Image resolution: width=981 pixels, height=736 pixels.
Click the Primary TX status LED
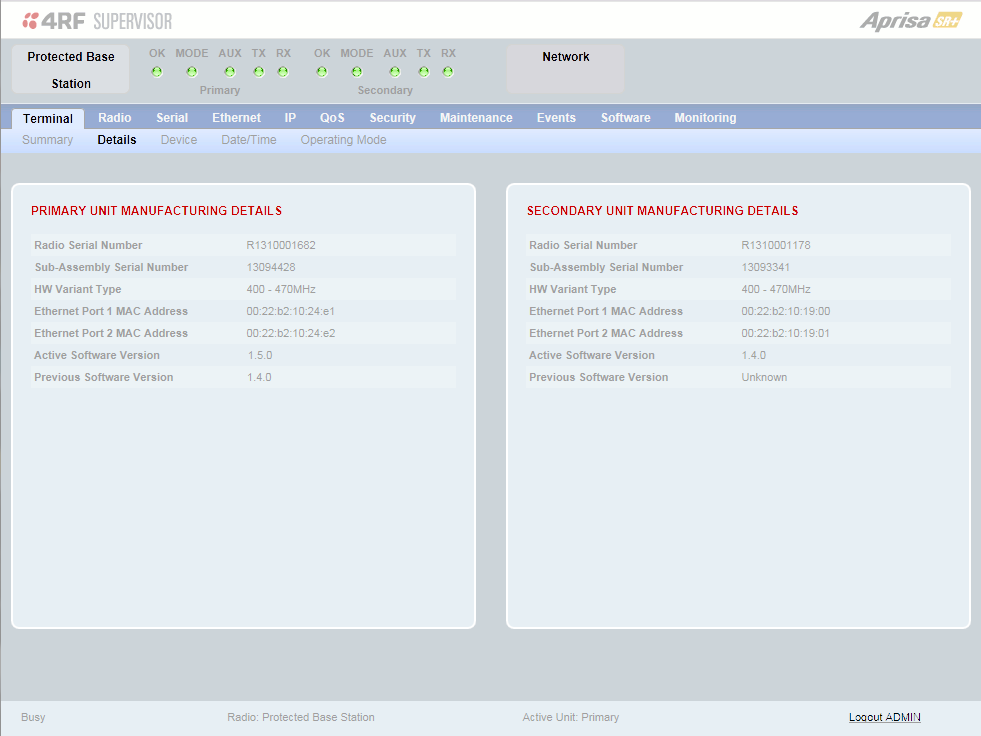coord(258,72)
